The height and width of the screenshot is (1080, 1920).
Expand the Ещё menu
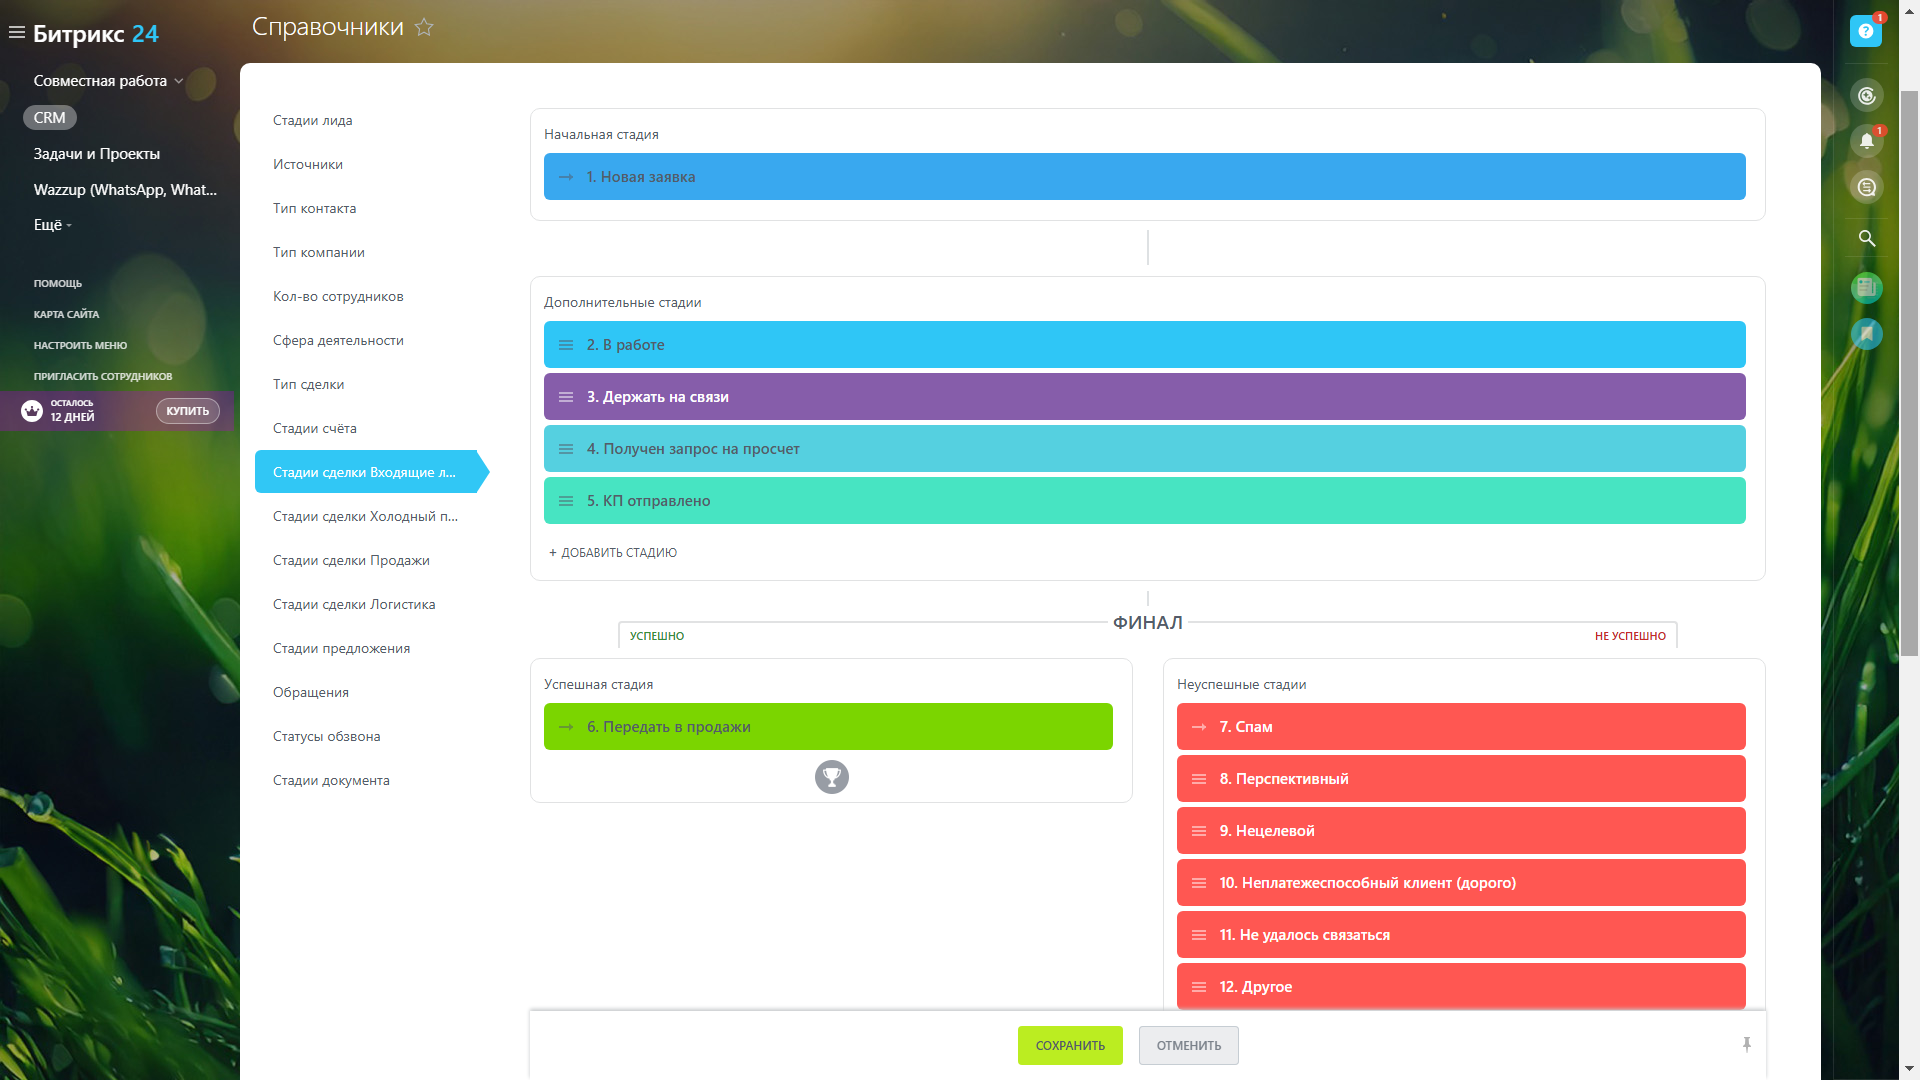52,225
